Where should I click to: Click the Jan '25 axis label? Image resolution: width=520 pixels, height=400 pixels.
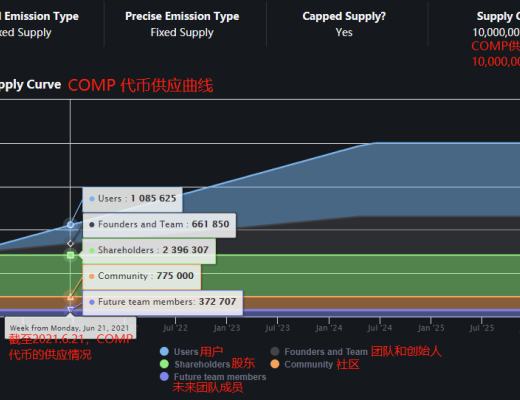click(431, 328)
